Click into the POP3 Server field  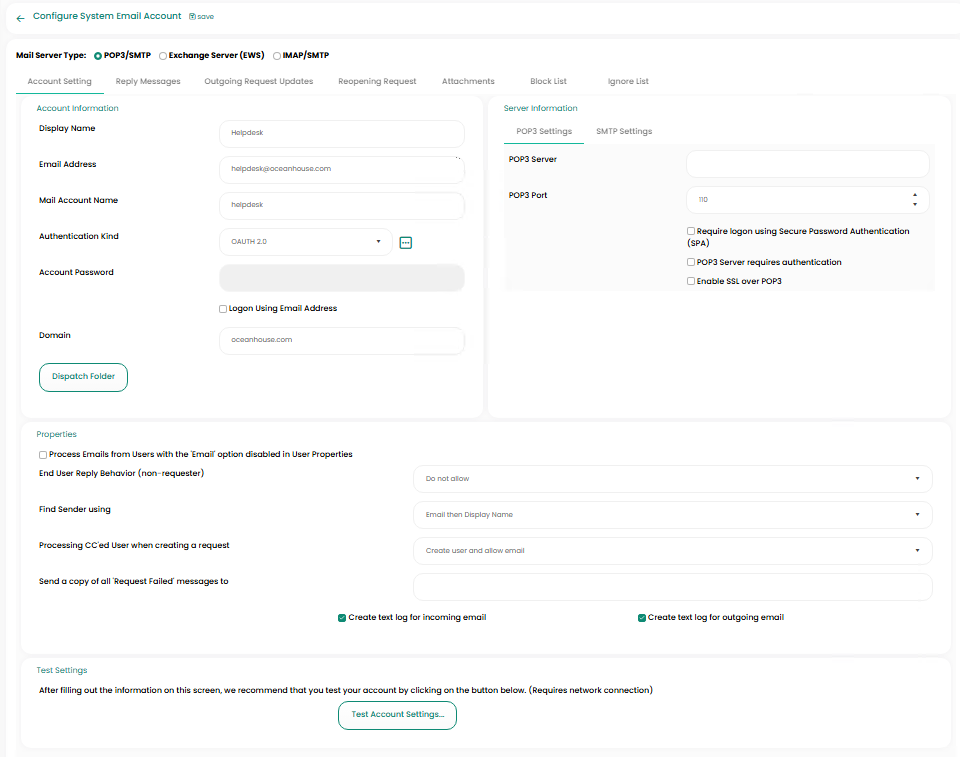[x=807, y=164]
